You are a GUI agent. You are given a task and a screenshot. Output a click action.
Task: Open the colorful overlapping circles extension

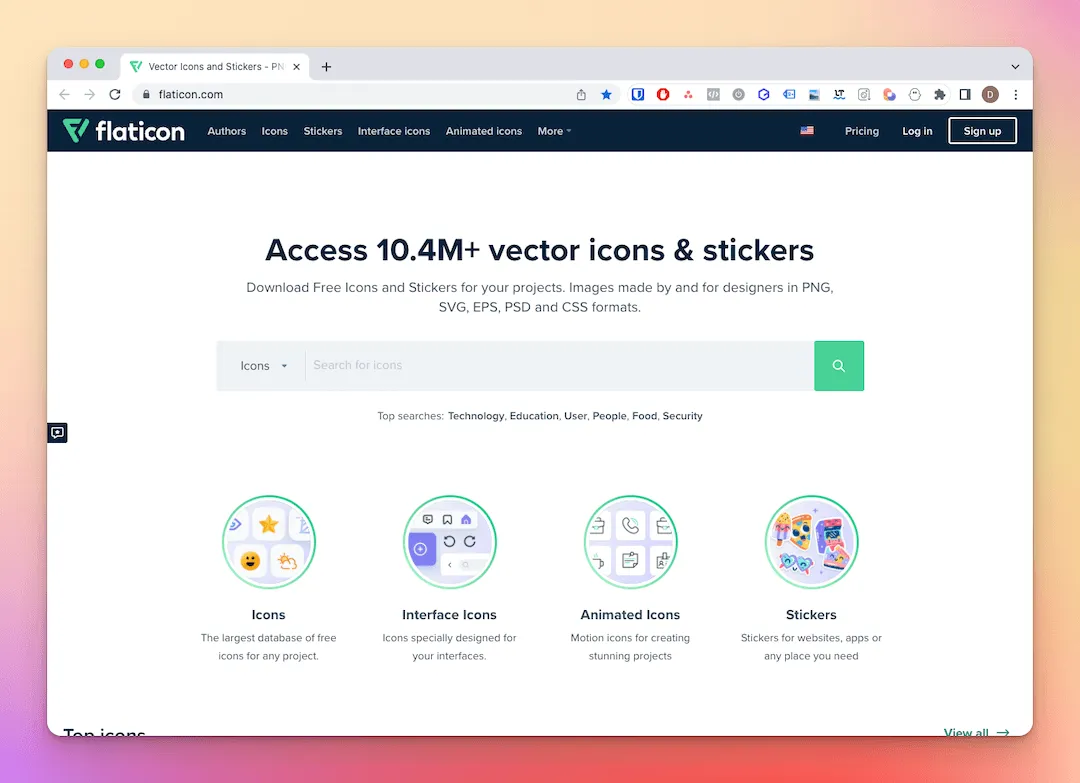[x=889, y=94]
